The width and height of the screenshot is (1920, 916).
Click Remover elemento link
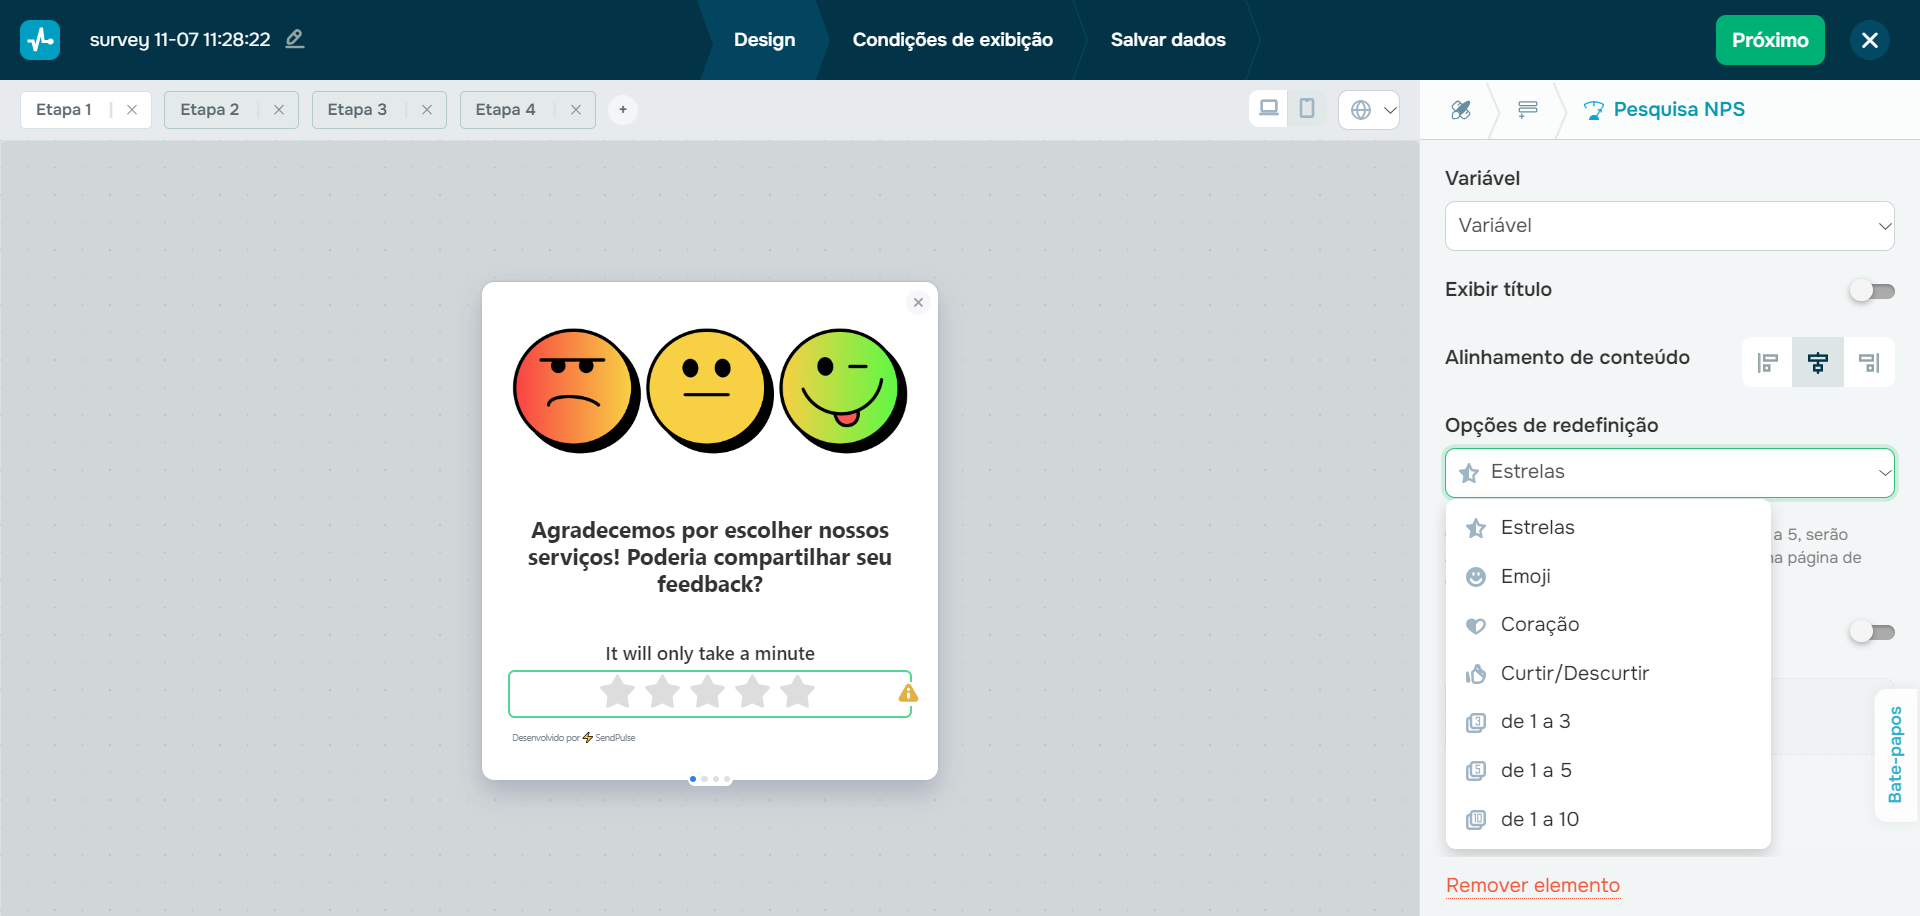[x=1533, y=886]
